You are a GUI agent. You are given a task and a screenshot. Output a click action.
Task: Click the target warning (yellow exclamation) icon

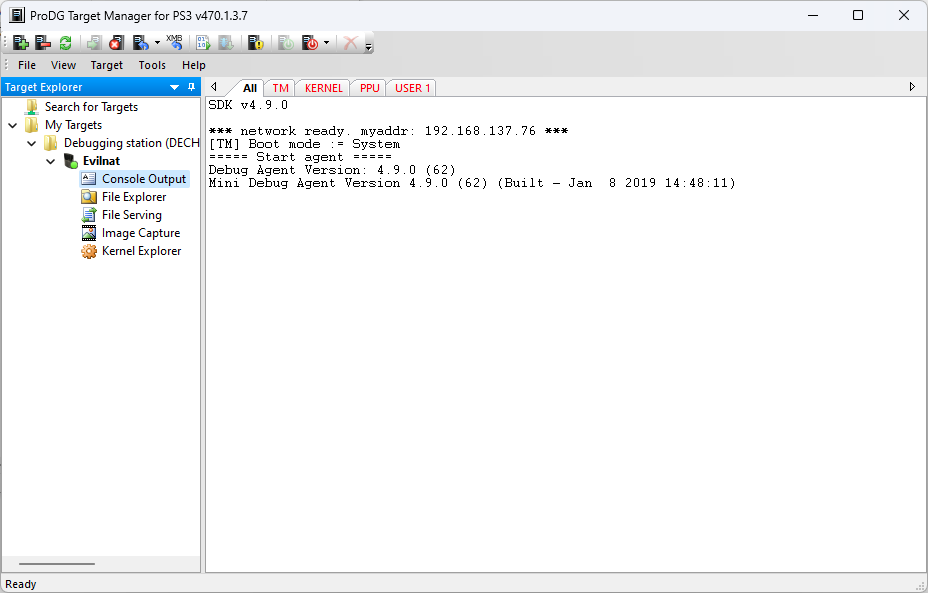(x=255, y=43)
